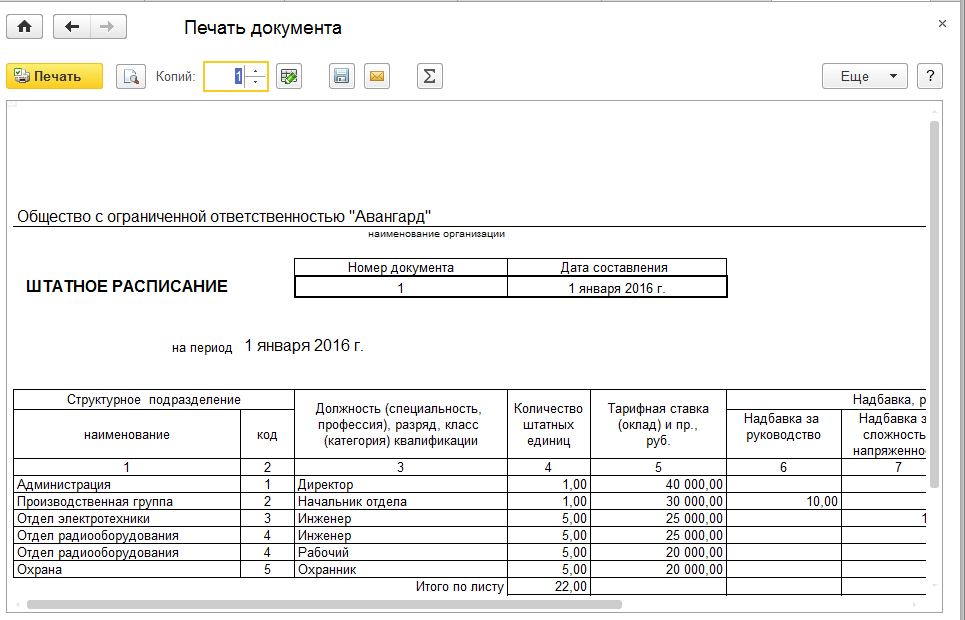The height and width of the screenshot is (620, 965).
Task: Open help with the question mark button
Action: coord(930,77)
